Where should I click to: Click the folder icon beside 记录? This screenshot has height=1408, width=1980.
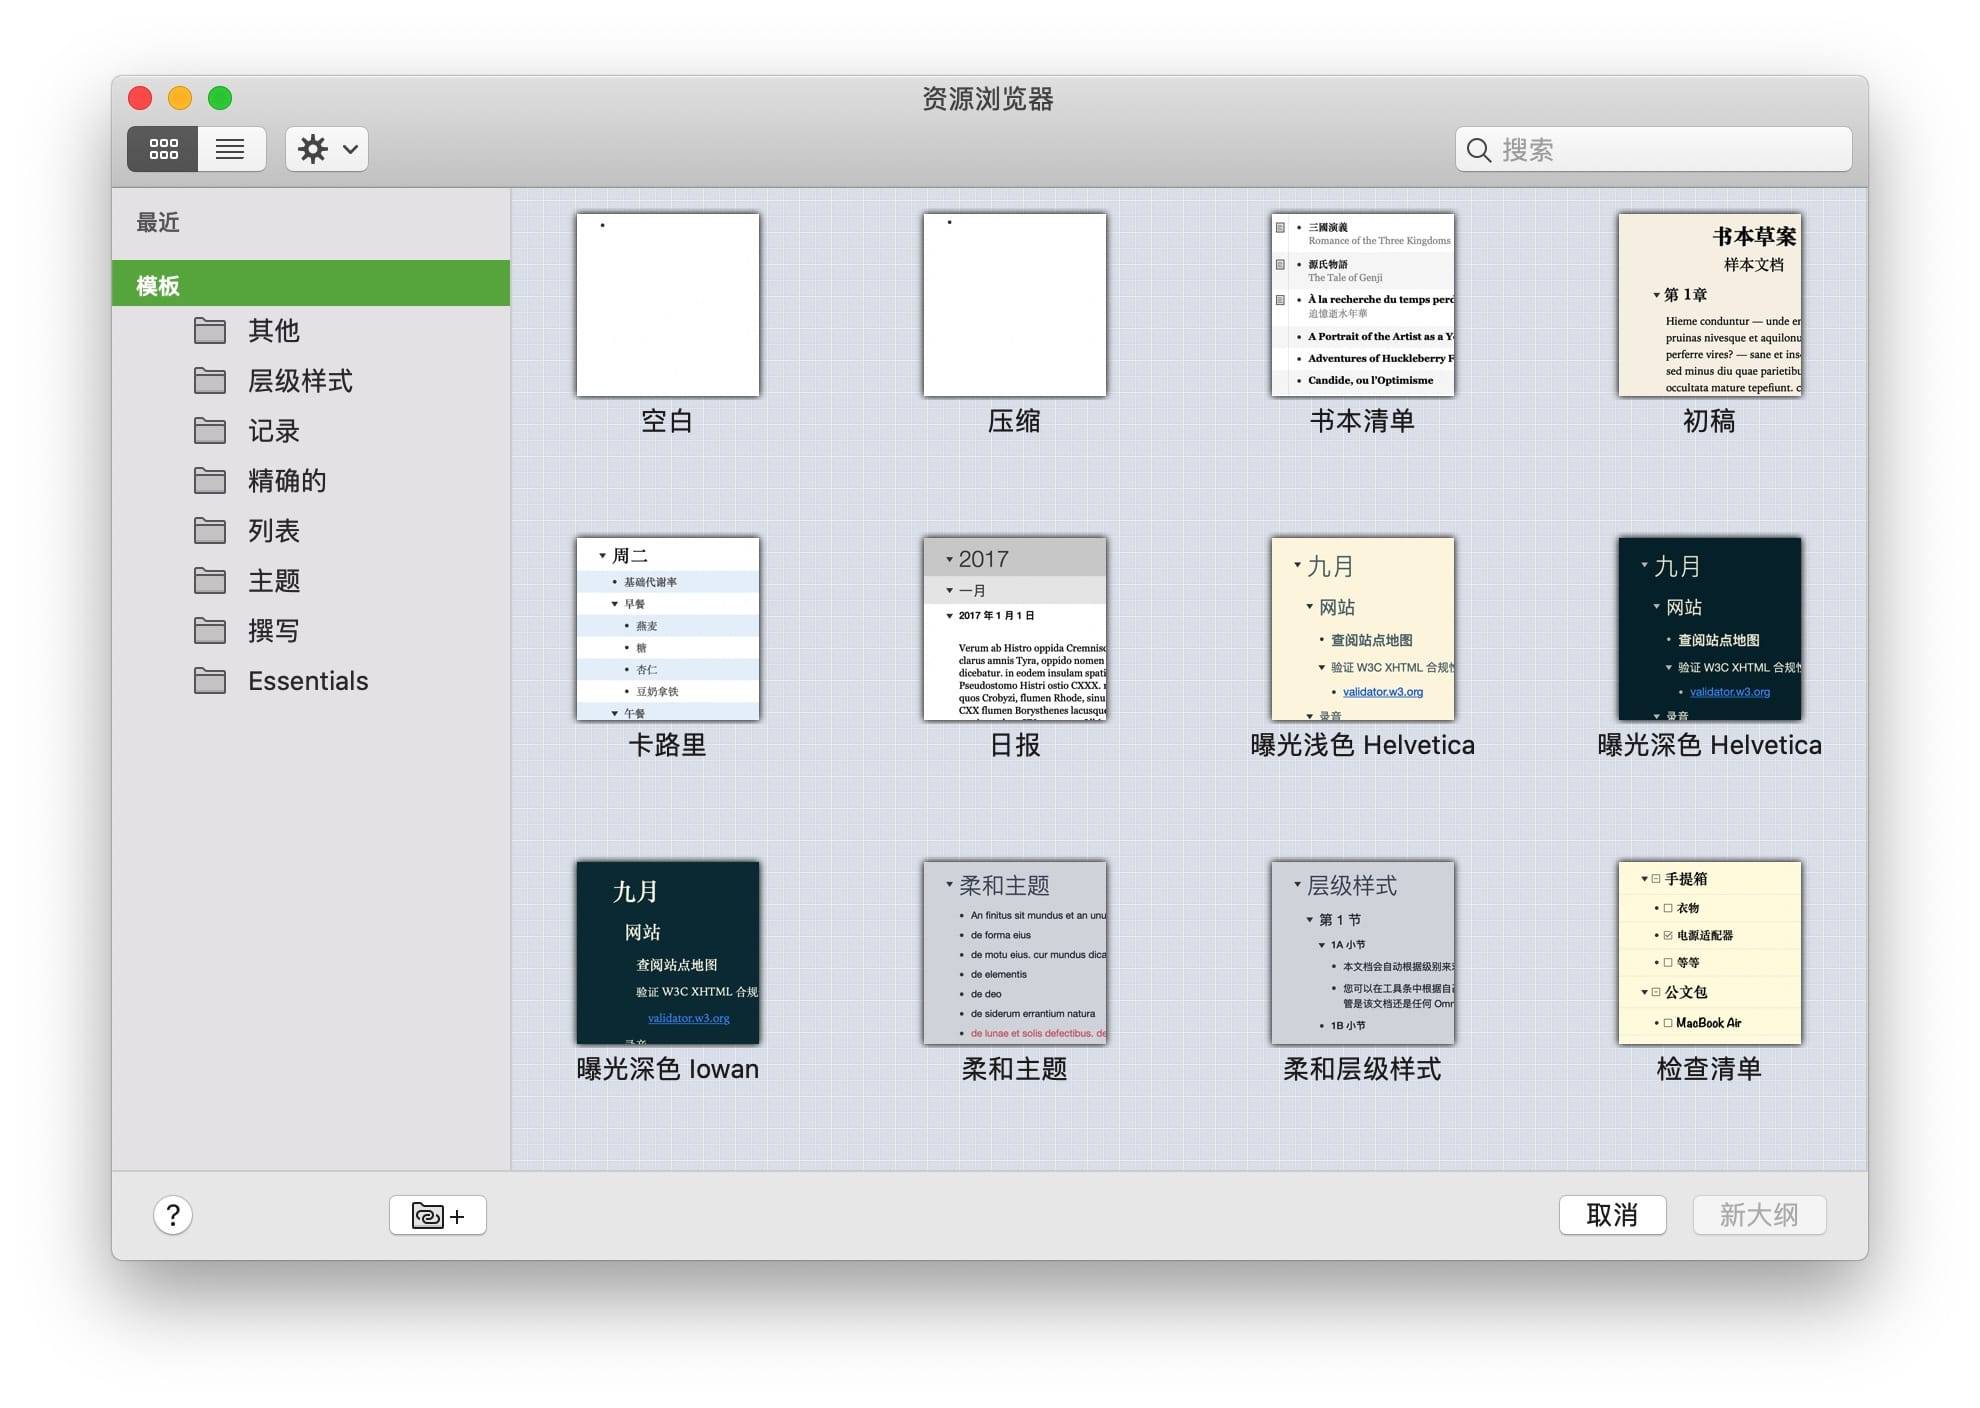pyautogui.click(x=210, y=430)
